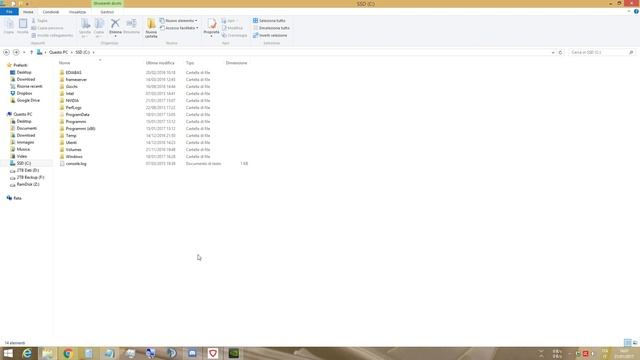Open Musica under Questo PC
Image resolution: width=640 pixels, height=360 pixels.
[23, 149]
